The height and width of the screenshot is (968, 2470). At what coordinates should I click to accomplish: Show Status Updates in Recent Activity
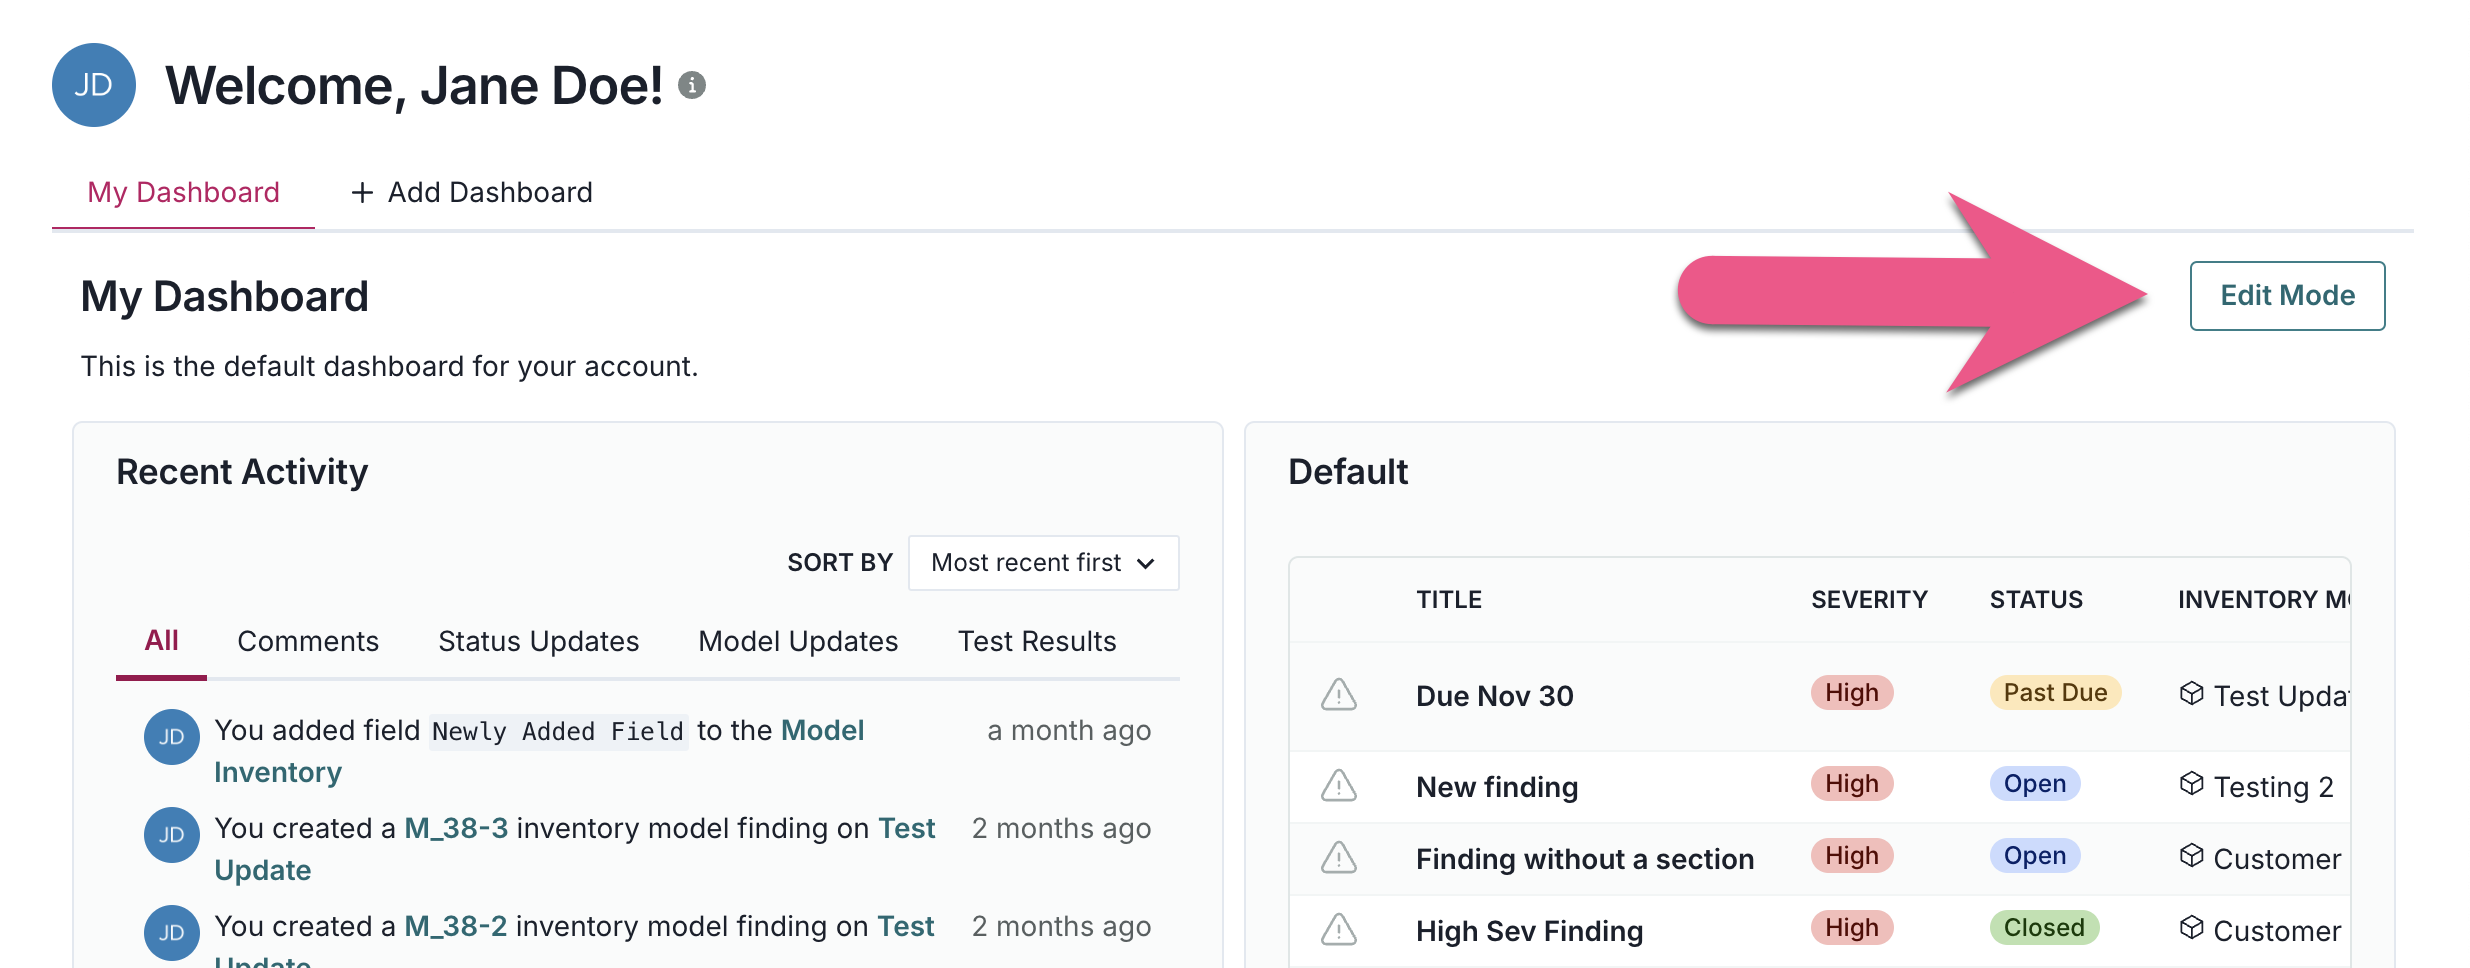pos(538,641)
